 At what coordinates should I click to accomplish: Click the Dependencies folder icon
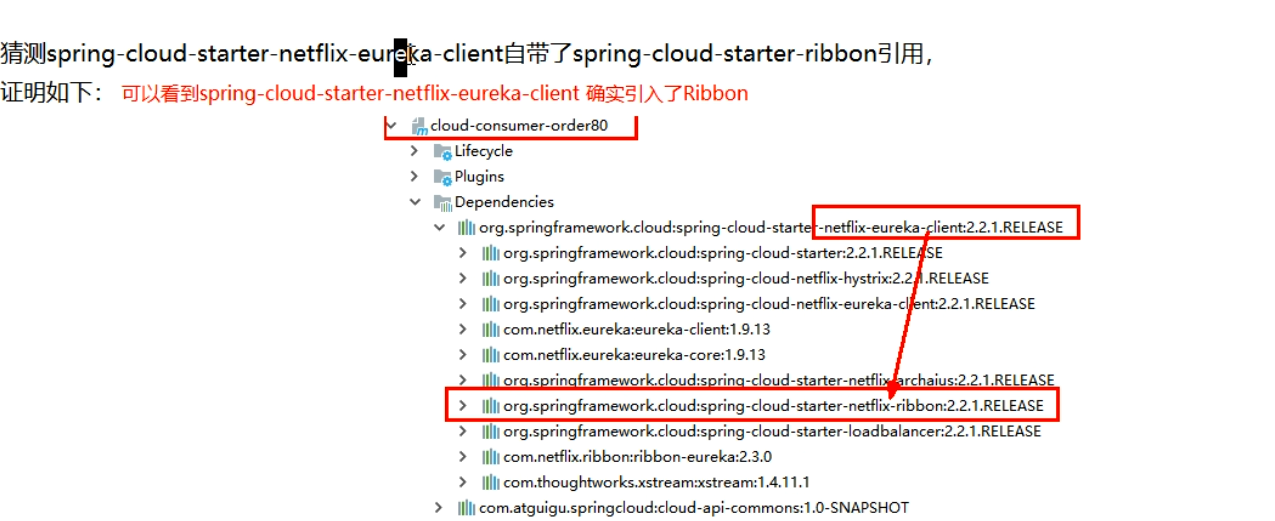point(442,202)
